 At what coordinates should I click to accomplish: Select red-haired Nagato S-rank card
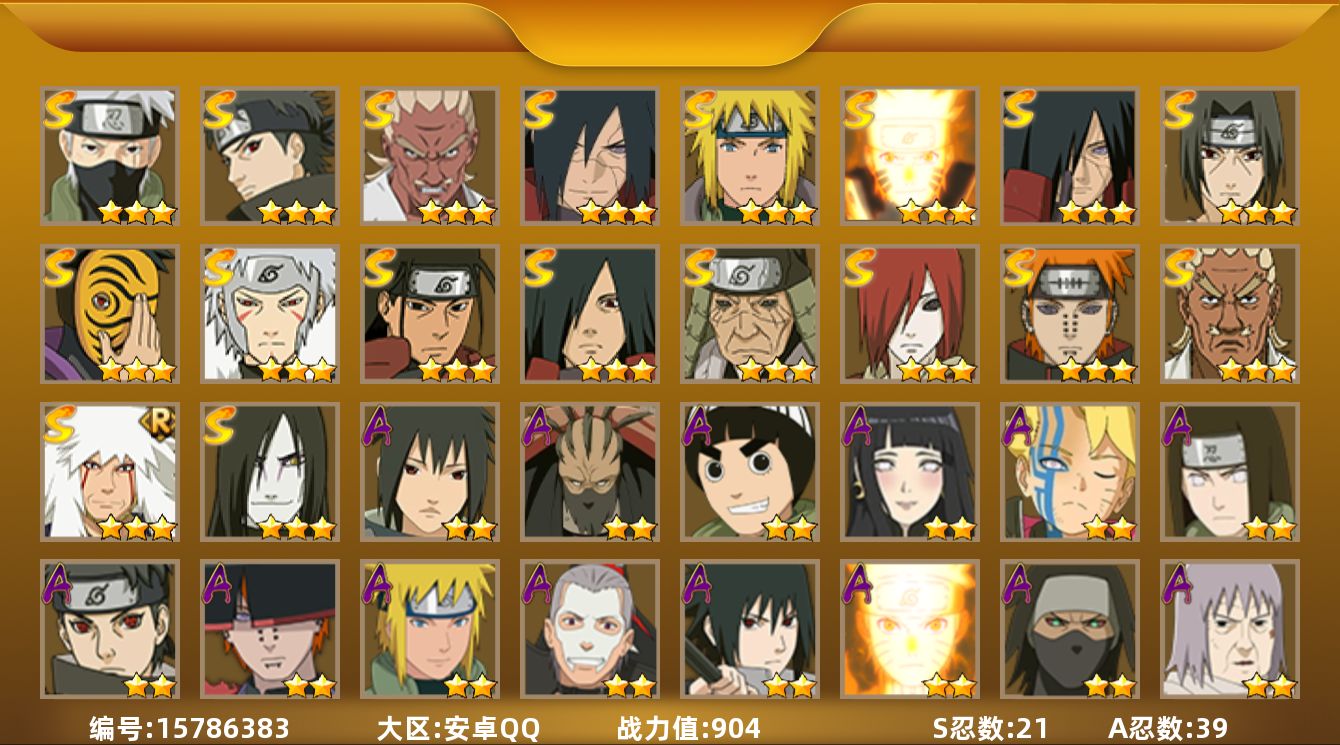click(x=910, y=313)
